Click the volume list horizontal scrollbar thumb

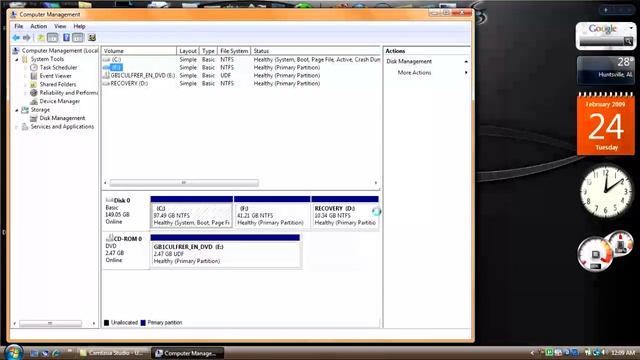pos(184,183)
